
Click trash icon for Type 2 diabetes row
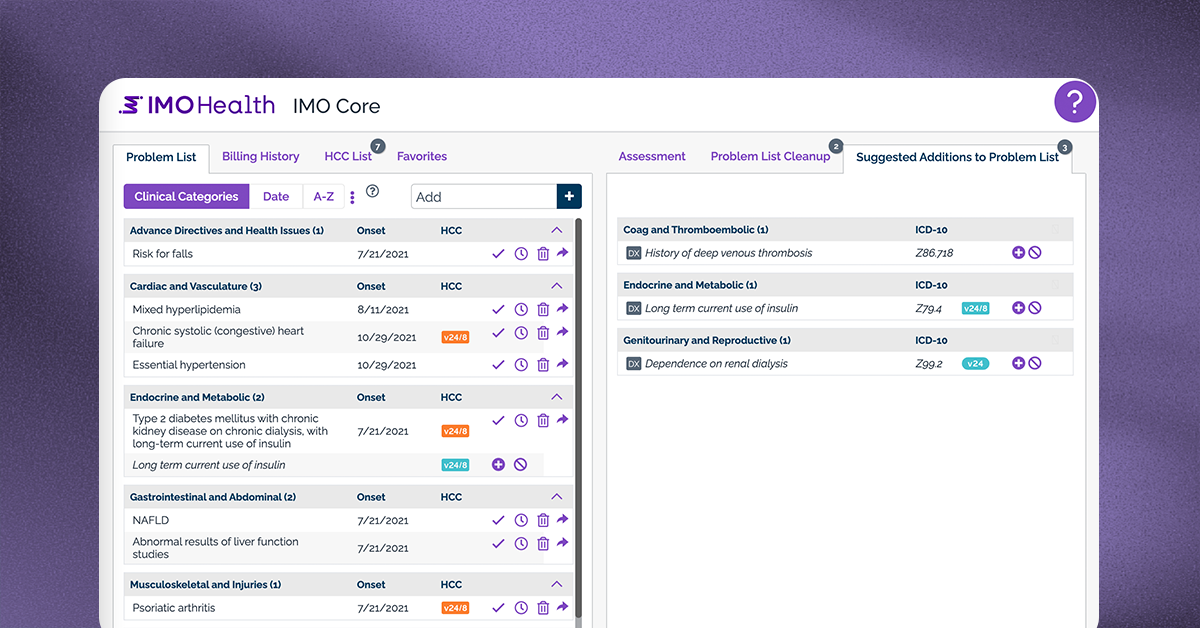tap(543, 421)
